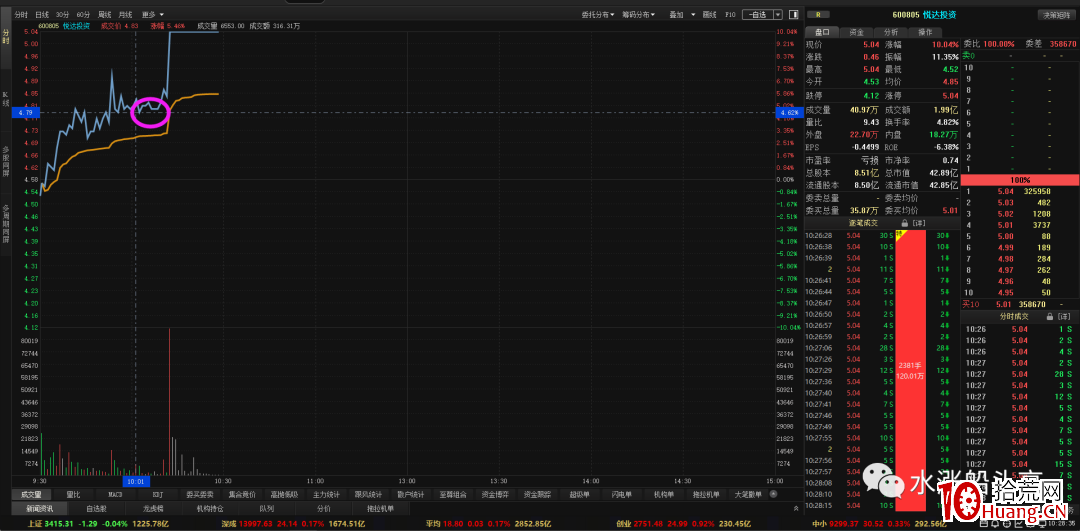This screenshot has height=531, width=1080.
Task: Switch to the 分析 tab
Action: coord(891,32)
